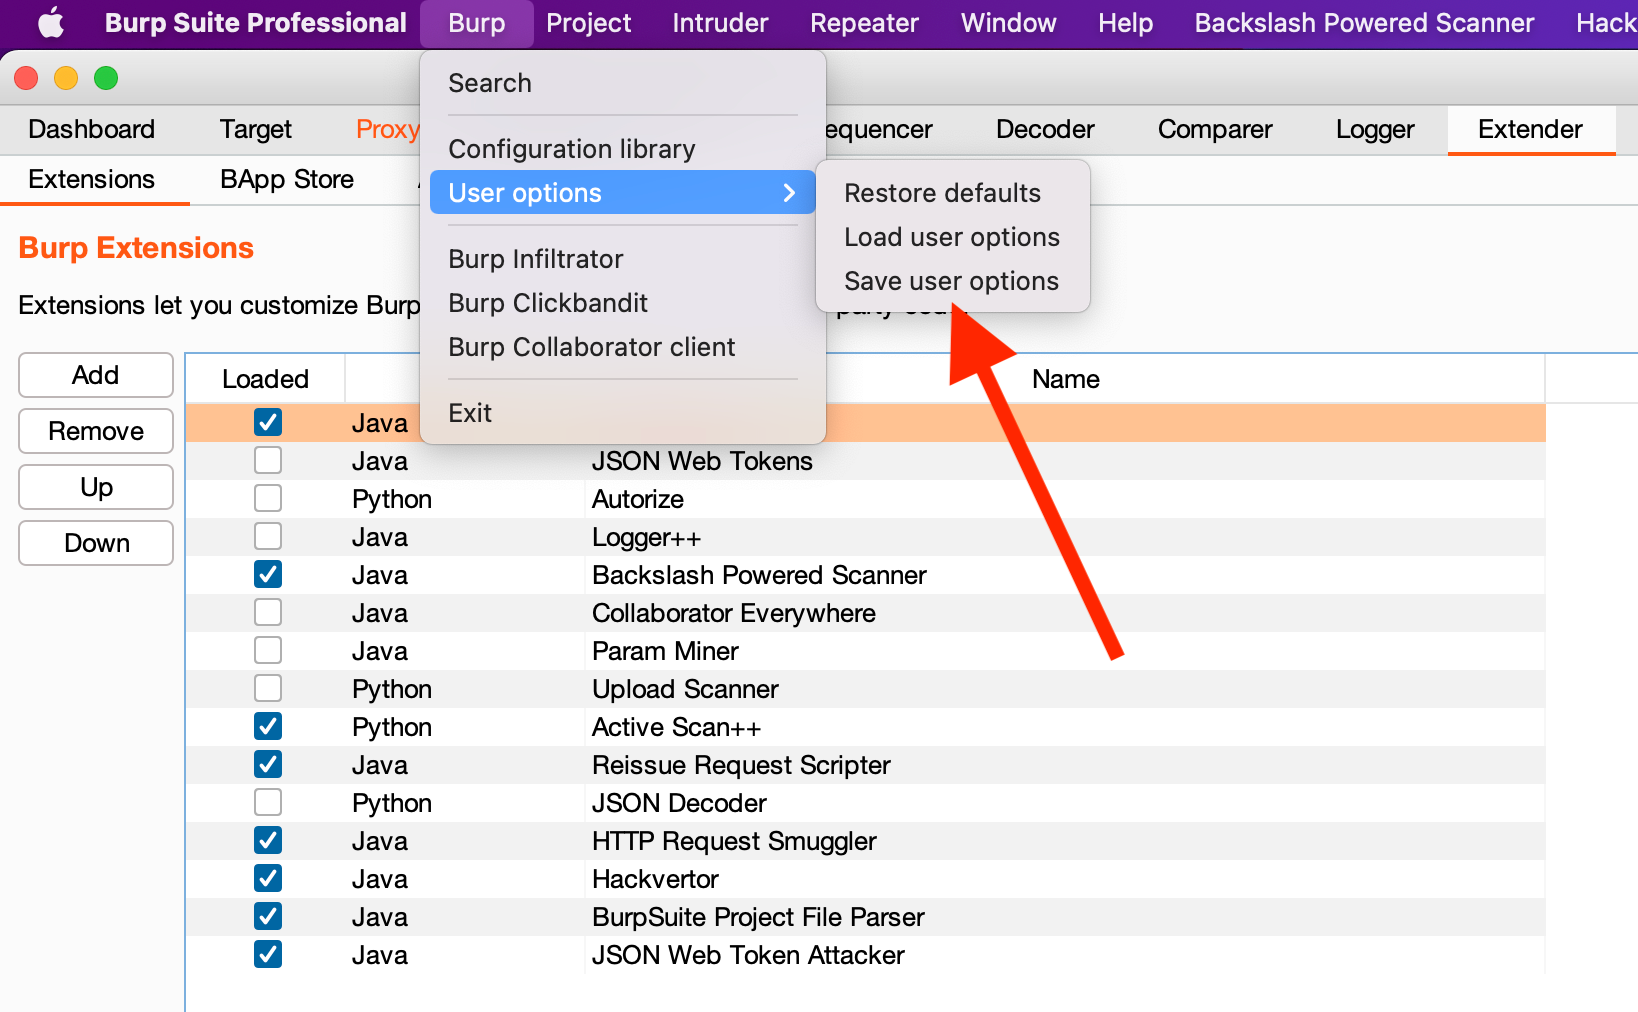
Task: Disable Reissue Request Scripter checkbox
Action: coord(268,764)
